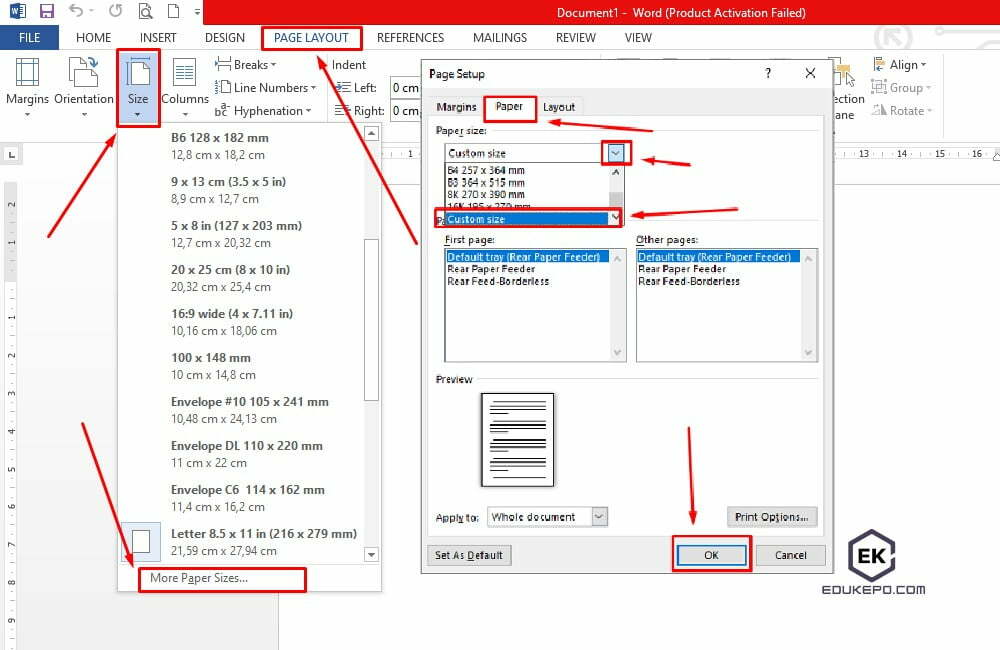Click the Undo arrow icon

(x=76, y=11)
